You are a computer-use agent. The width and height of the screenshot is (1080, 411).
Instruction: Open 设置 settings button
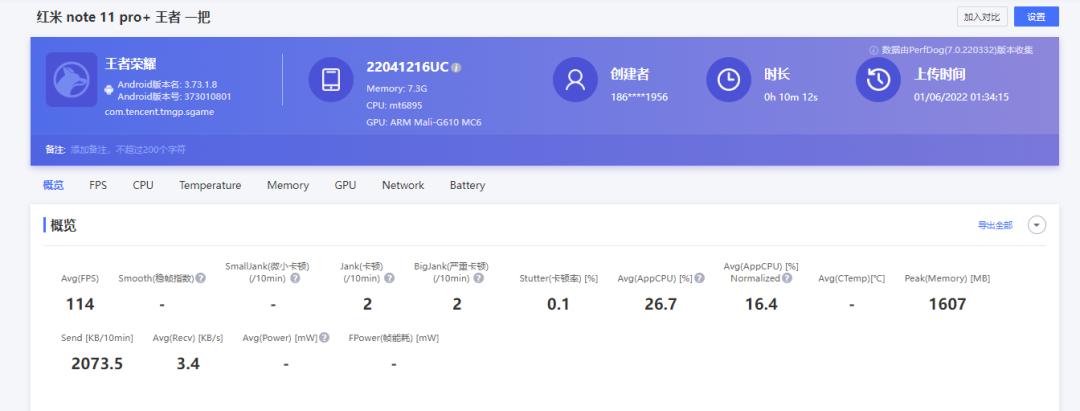pos(1036,16)
